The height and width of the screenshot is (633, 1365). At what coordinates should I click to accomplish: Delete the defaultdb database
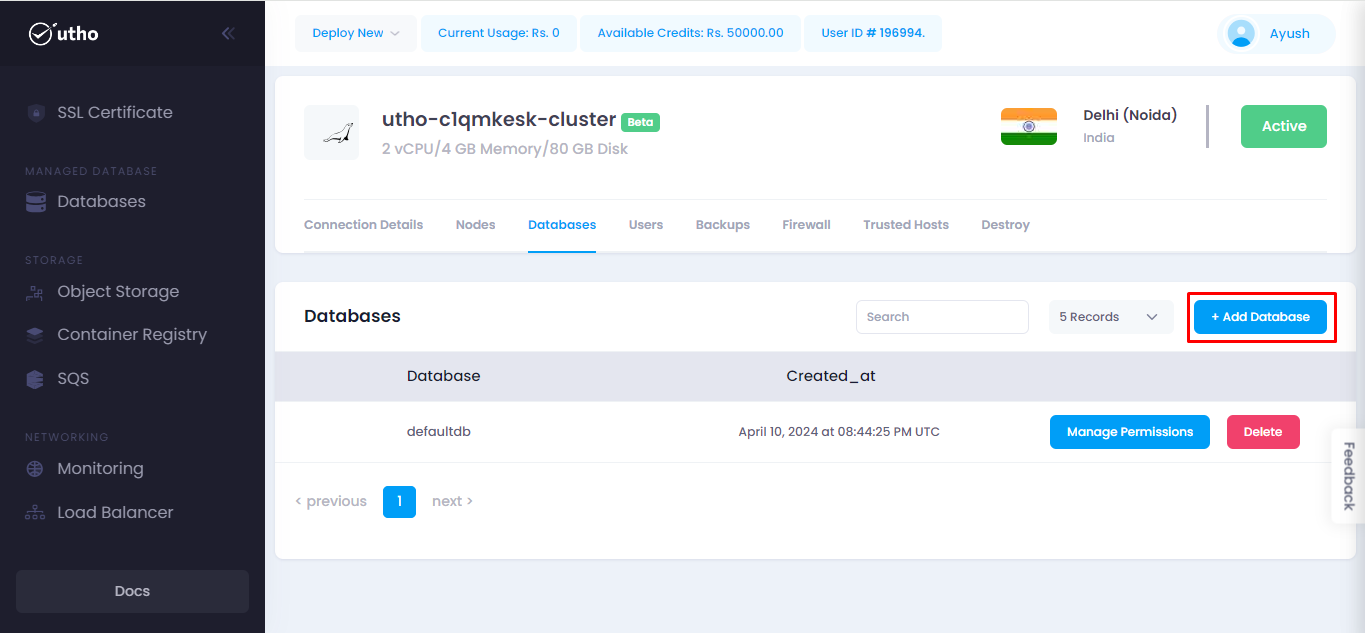pyautogui.click(x=1263, y=432)
